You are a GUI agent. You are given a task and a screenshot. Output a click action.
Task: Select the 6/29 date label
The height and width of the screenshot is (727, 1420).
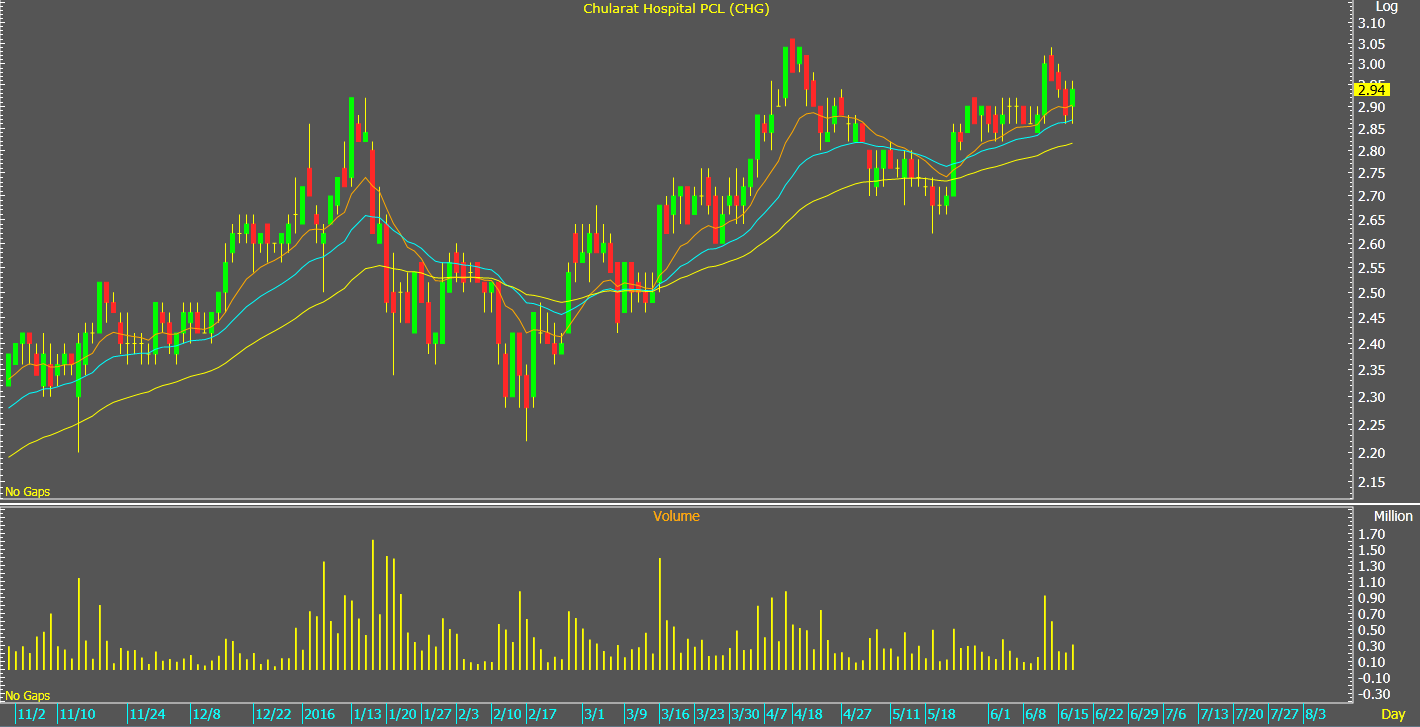[1144, 714]
